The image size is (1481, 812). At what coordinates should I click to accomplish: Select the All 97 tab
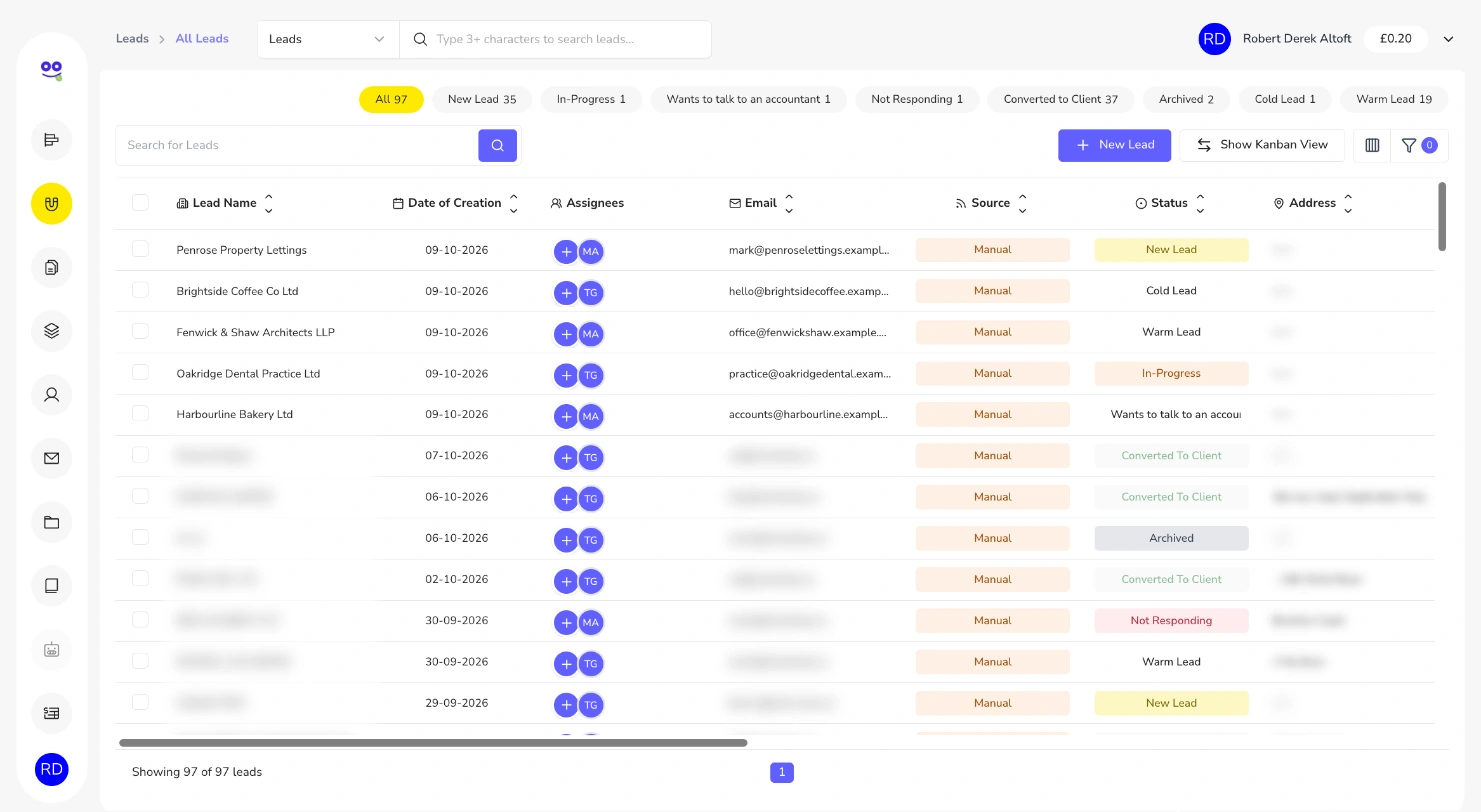pyautogui.click(x=391, y=99)
